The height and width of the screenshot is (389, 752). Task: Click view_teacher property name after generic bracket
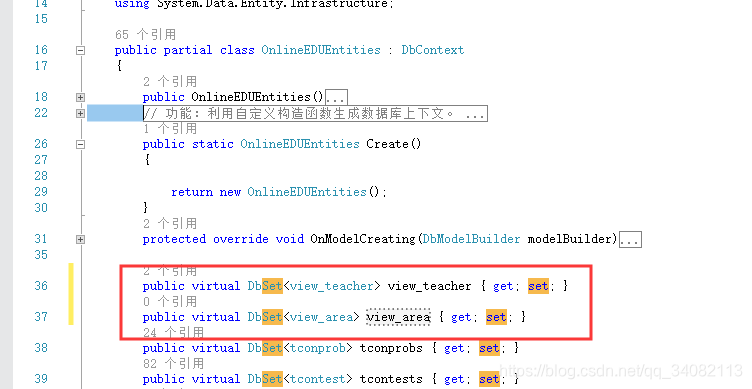[429, 286]
